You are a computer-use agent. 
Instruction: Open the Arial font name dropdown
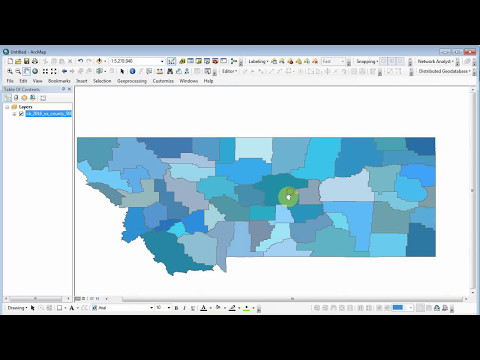[151, 308]
